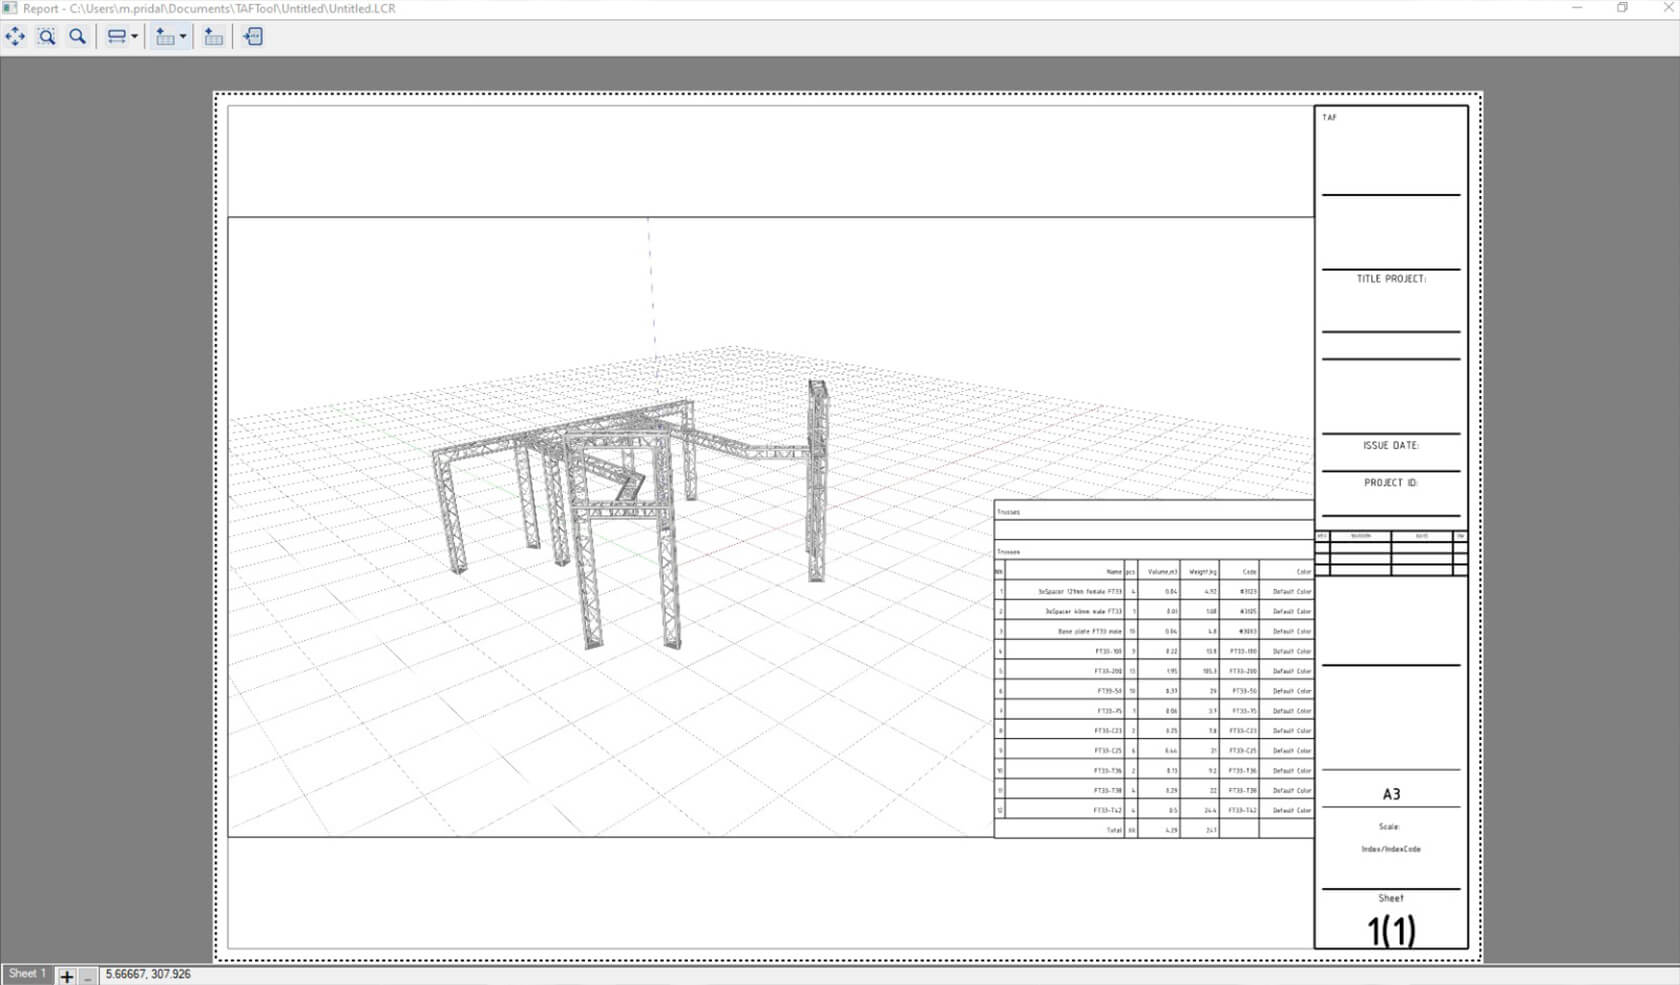The height and width of the screenshot is (985, 1680).
Task: Click the Index/IndexCode label
Action: [x=1391, y=849]
